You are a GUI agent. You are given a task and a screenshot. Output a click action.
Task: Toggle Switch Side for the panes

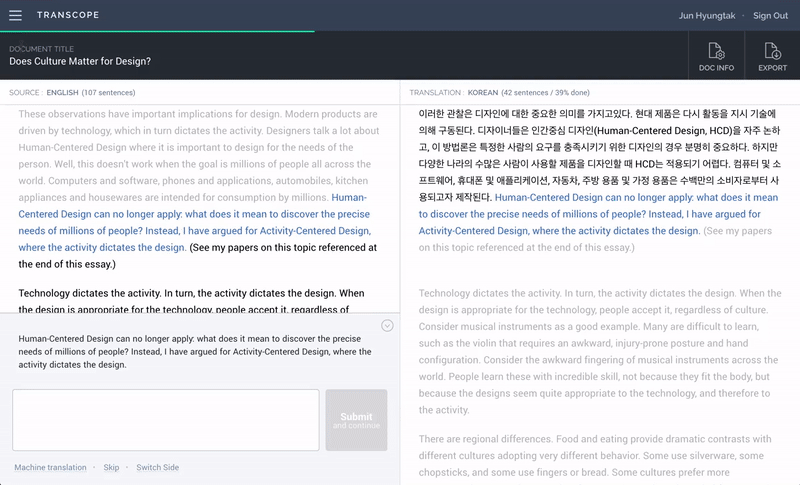click(x=158, y=468)
